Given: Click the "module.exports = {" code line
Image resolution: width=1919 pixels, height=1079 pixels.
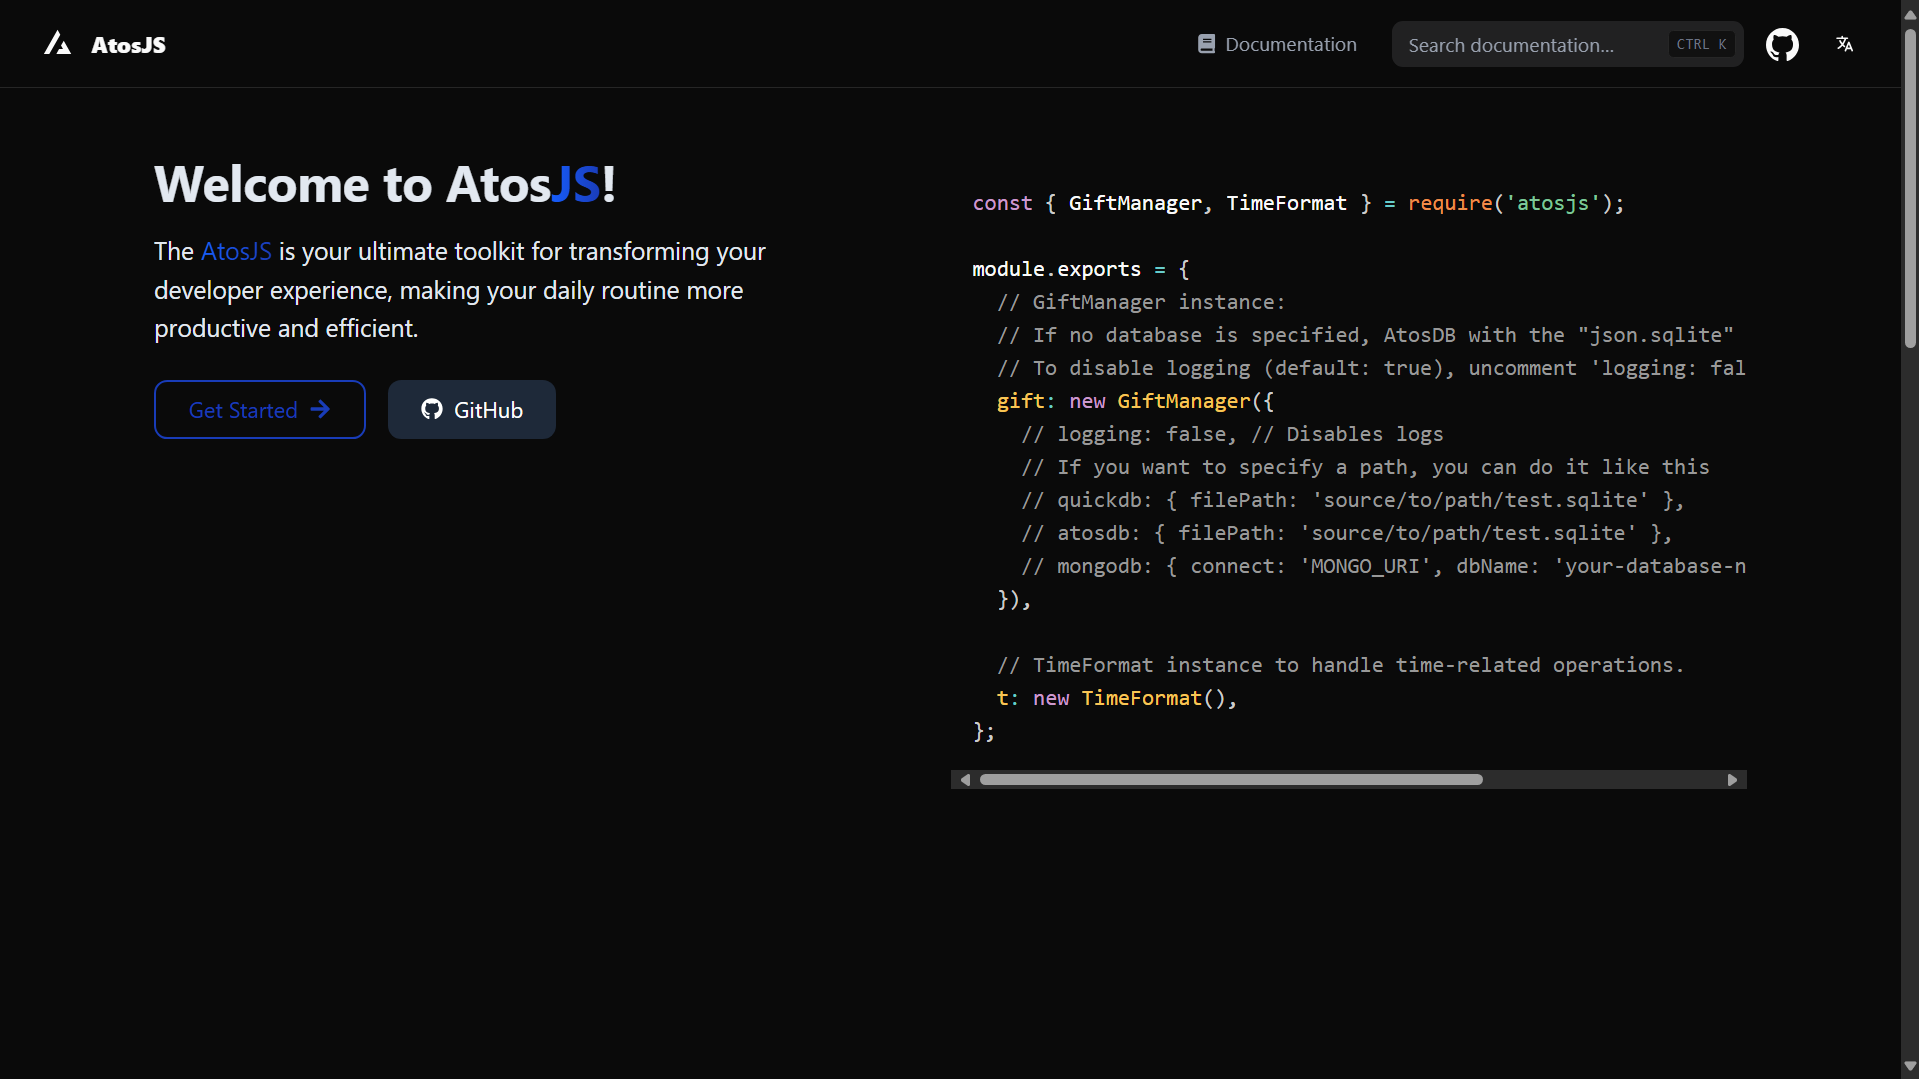Looking at the screenshot, I should (x=1080, y=269).
